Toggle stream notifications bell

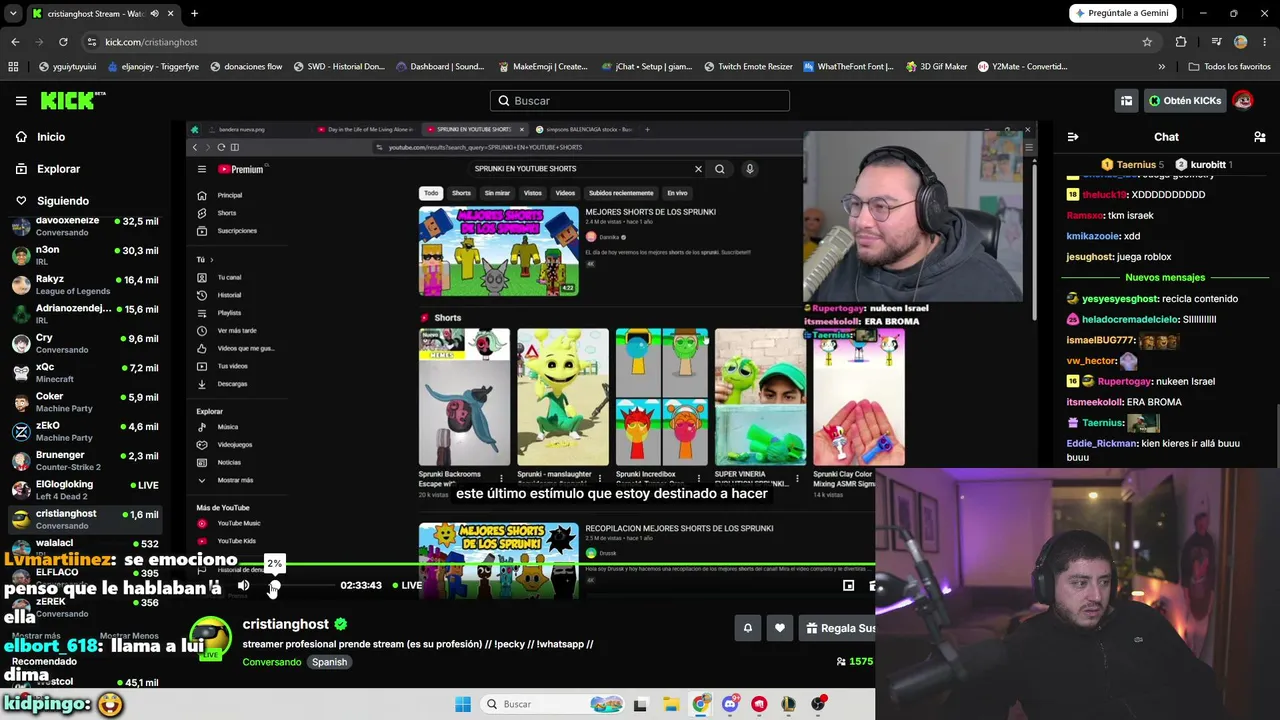[x=747, y=628]
